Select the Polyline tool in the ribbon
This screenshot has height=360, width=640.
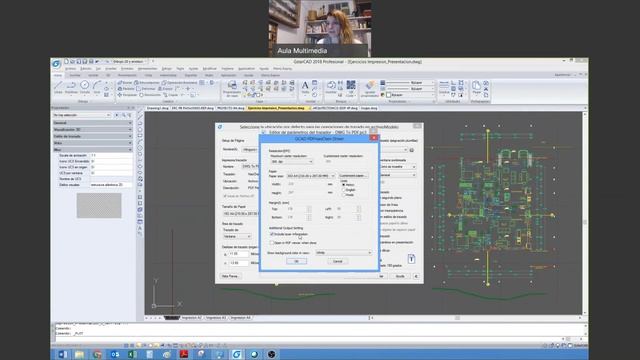(x=71, y=87)
